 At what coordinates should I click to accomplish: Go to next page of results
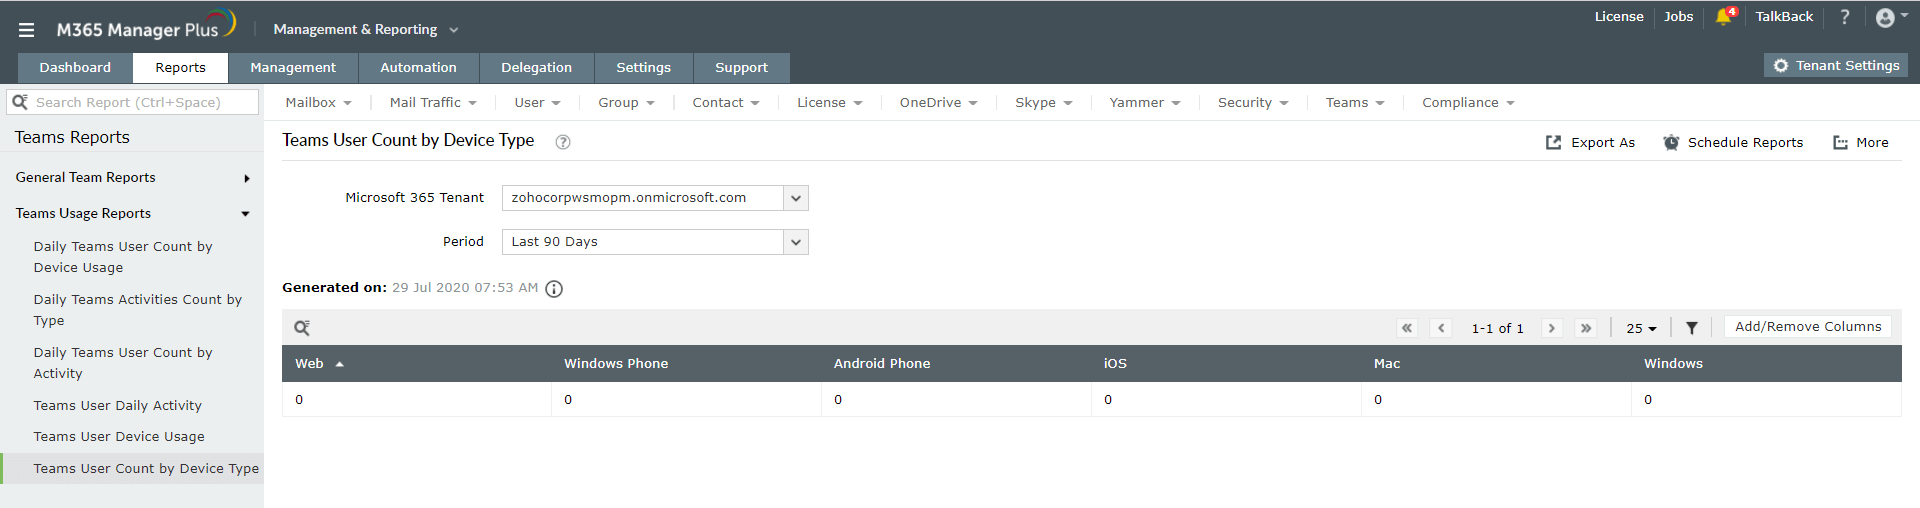(1552, 328)
